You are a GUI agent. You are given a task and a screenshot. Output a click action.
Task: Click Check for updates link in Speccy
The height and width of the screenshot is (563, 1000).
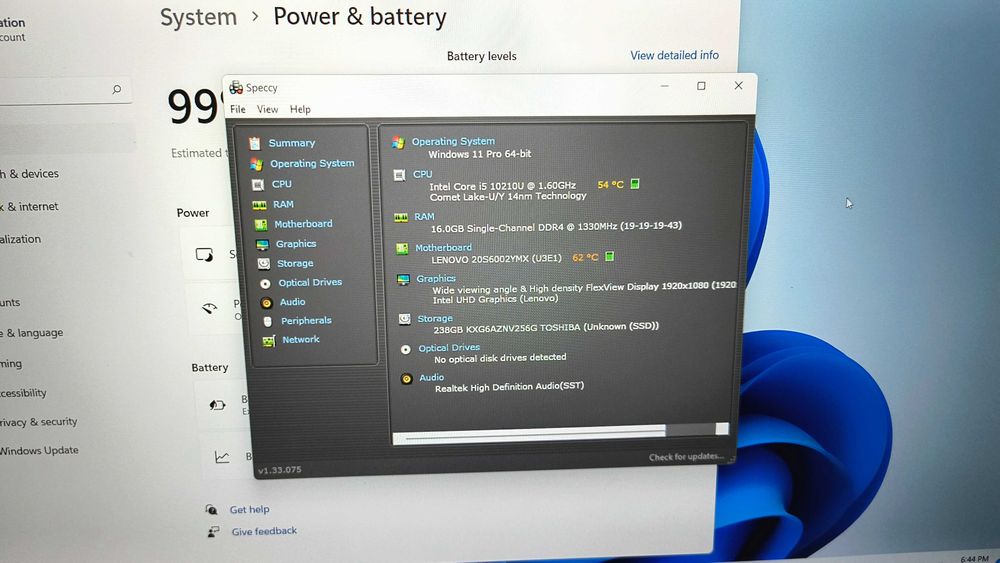click(x=686, y=457)
